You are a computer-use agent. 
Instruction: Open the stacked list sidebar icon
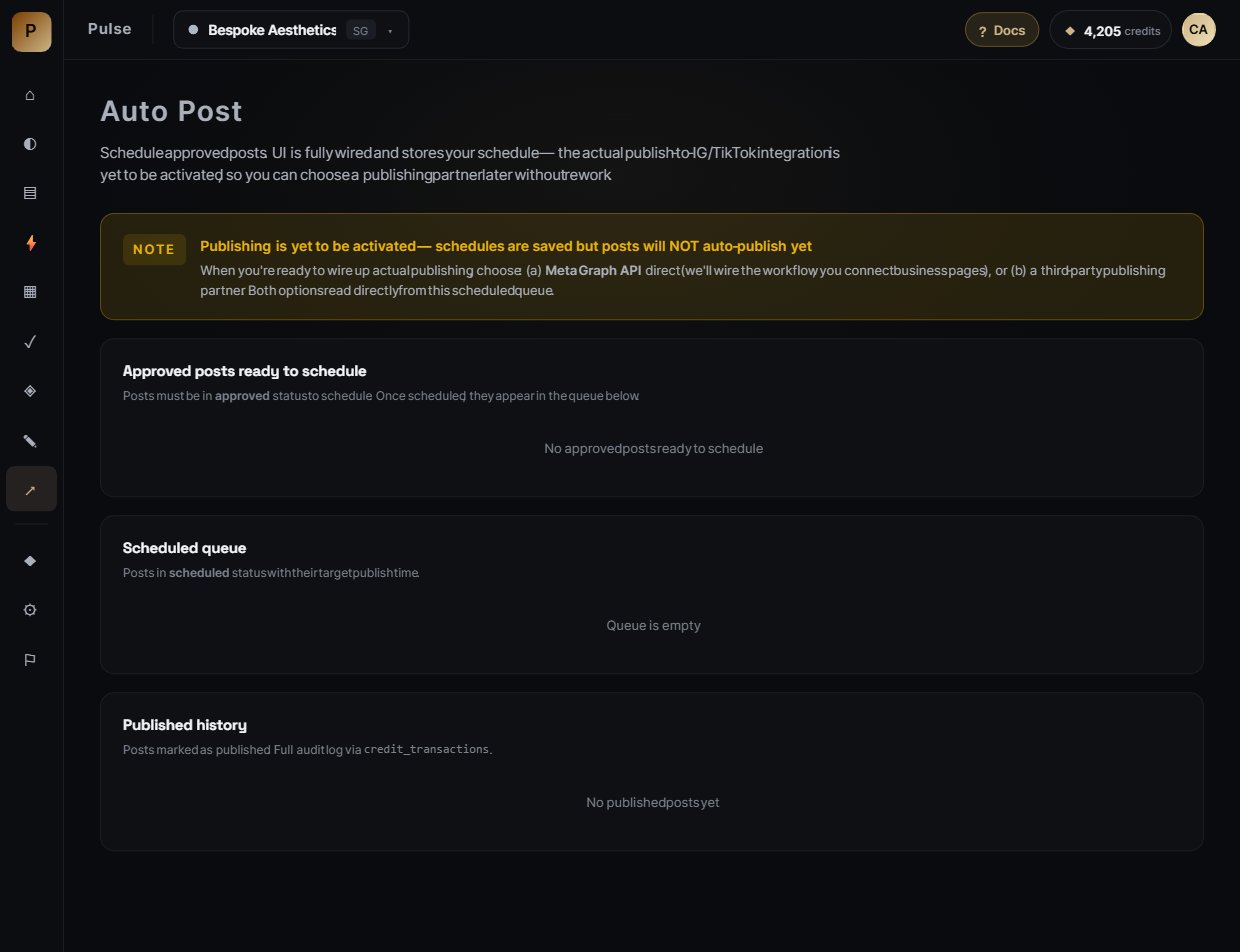(x=30, y=193)
